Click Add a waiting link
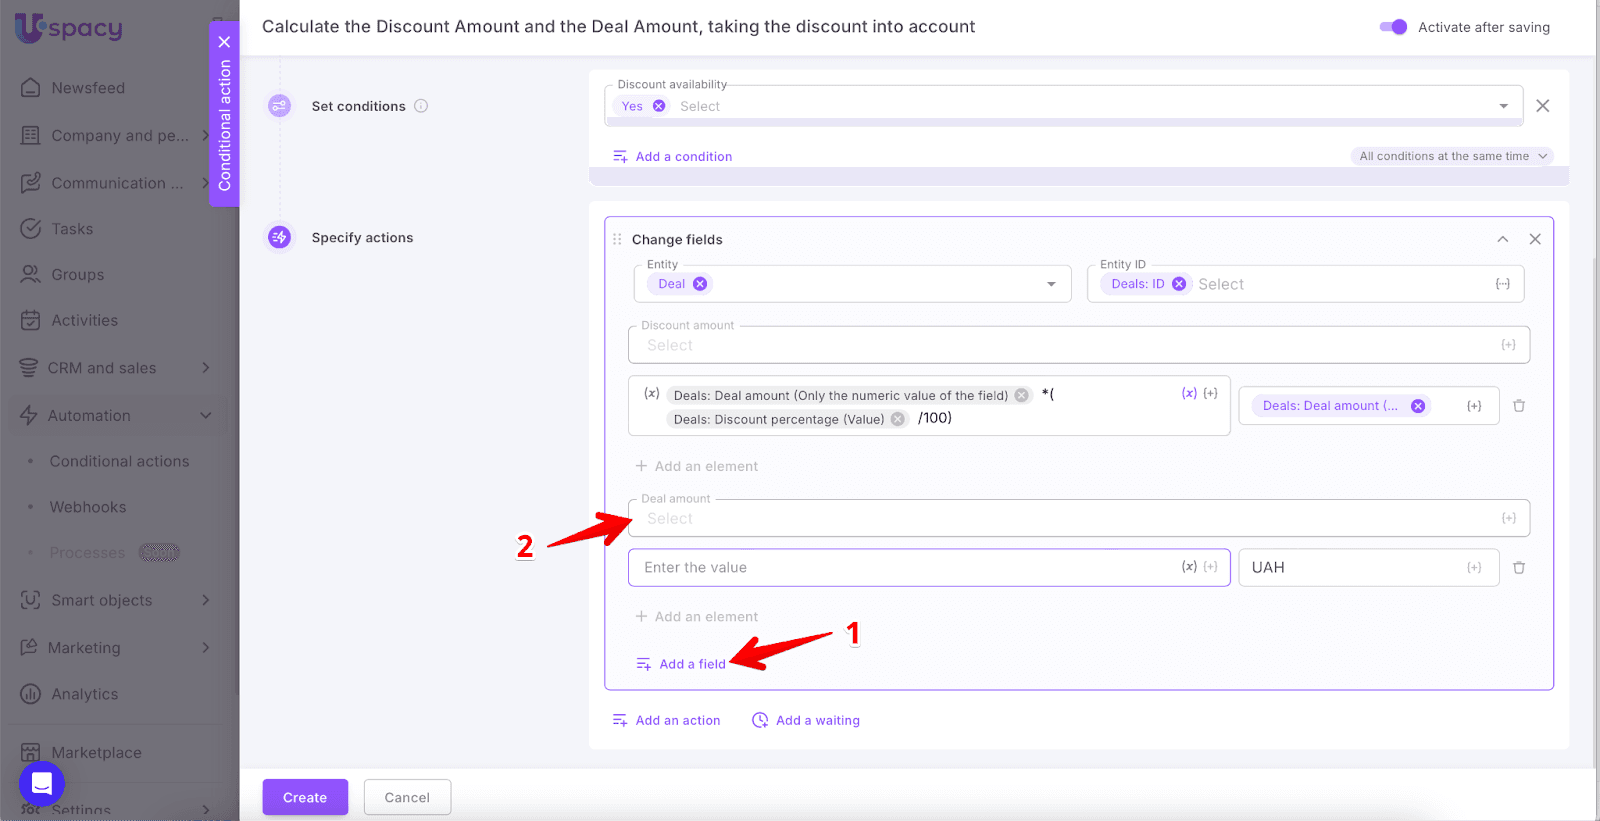Viewport: 1600px width, 821px height. (x=816, y=720)
